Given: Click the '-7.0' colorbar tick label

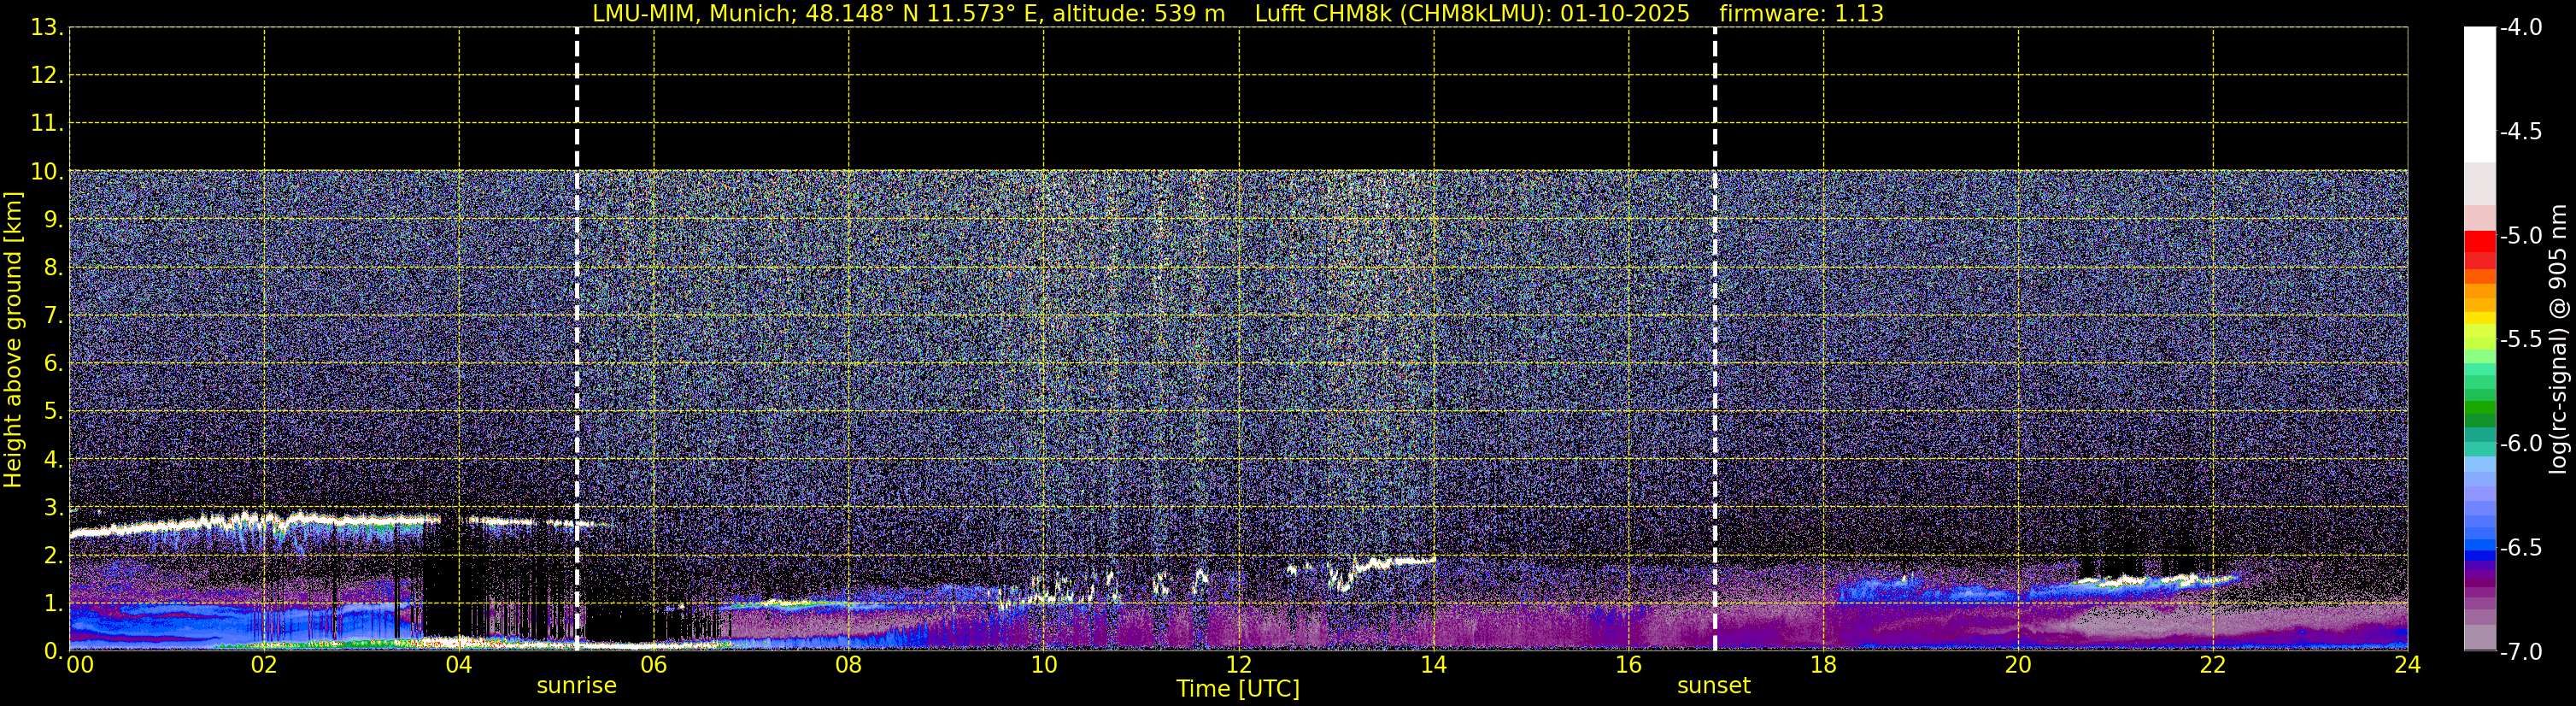Looking at the screenshot, I should coord(2520,652).
